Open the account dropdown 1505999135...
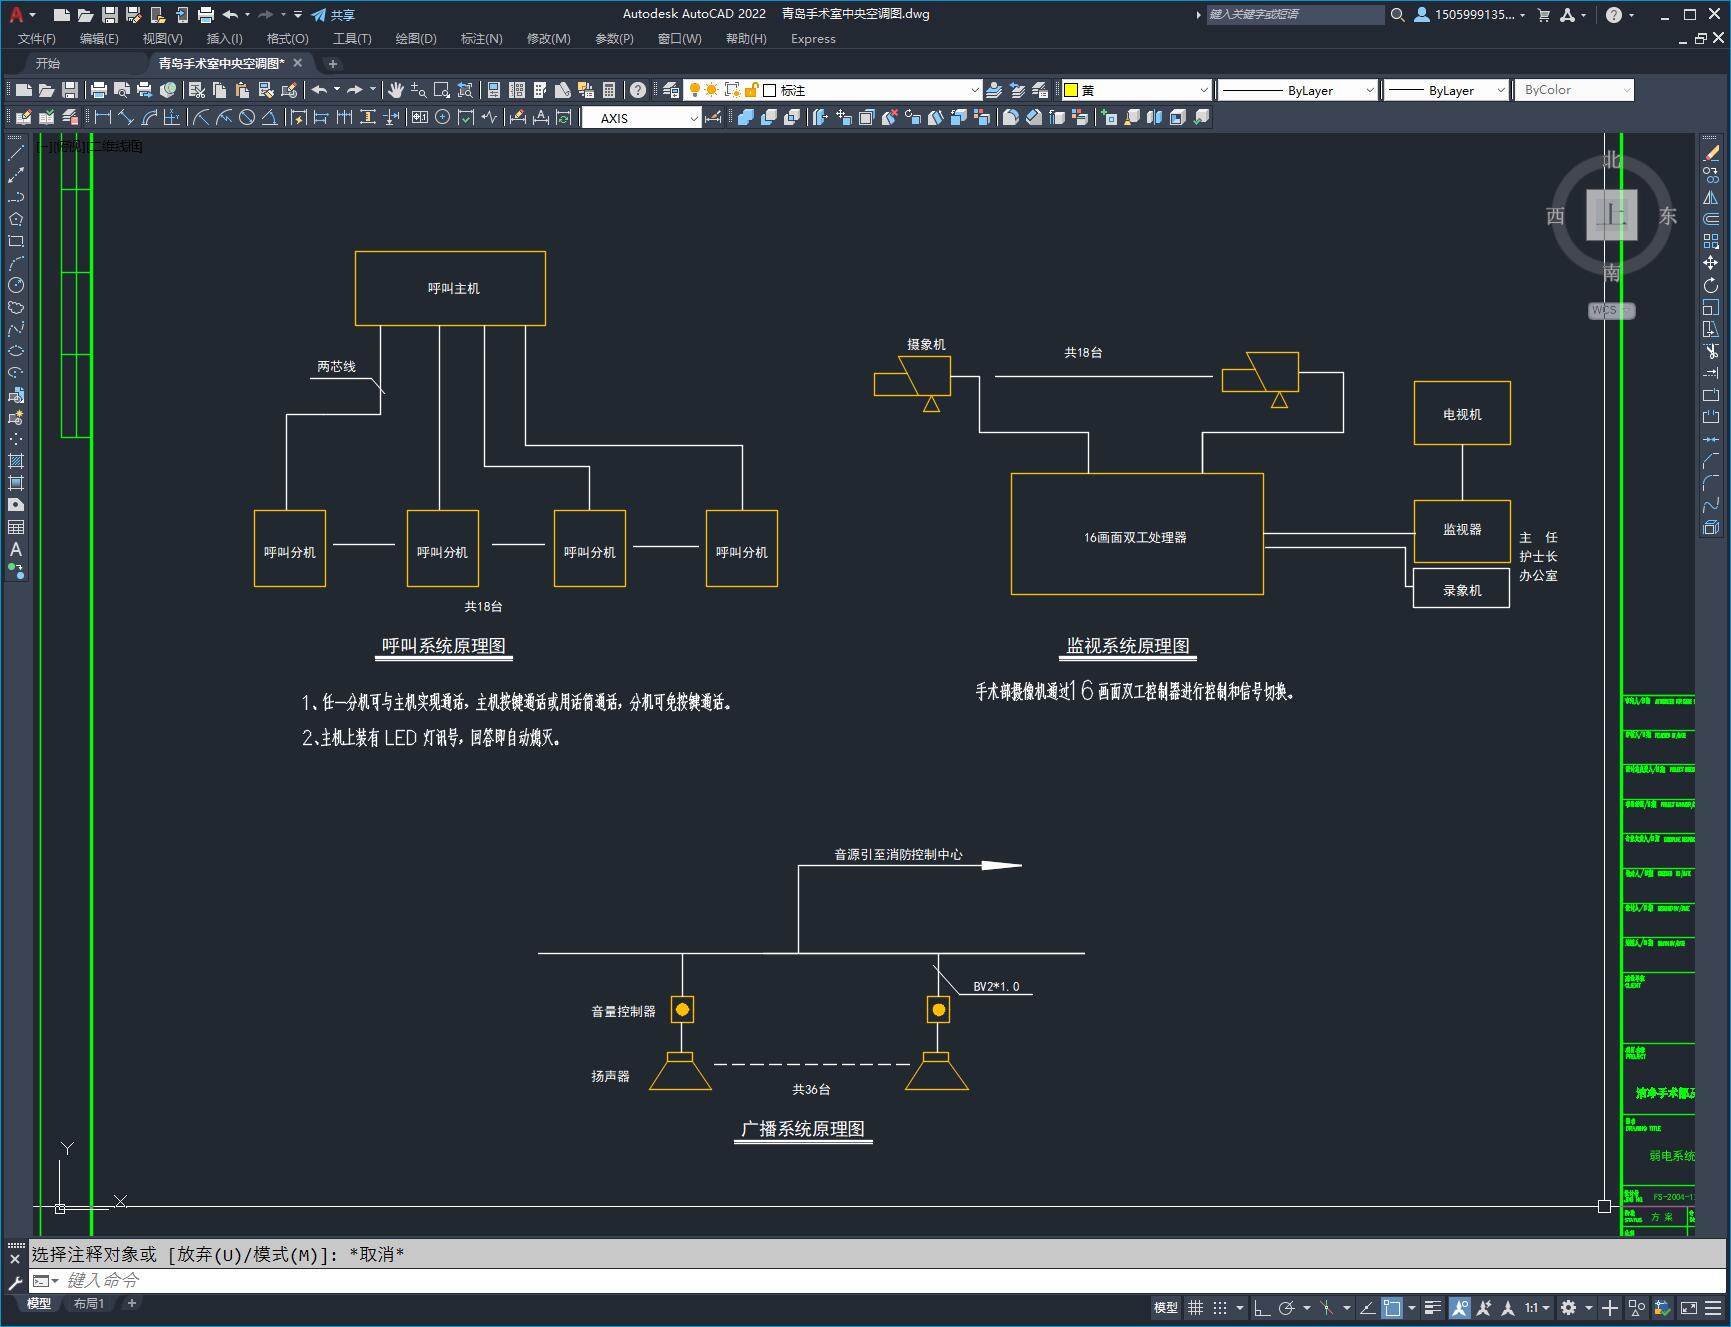1731x1327 pixels. coord(1471,14)
